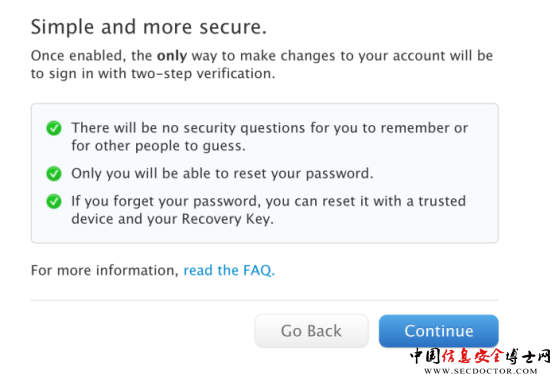Screen dimensions: 560x379
Task: Click the green checkmark beside 'If you forget your password'
Action: (54, 201)
